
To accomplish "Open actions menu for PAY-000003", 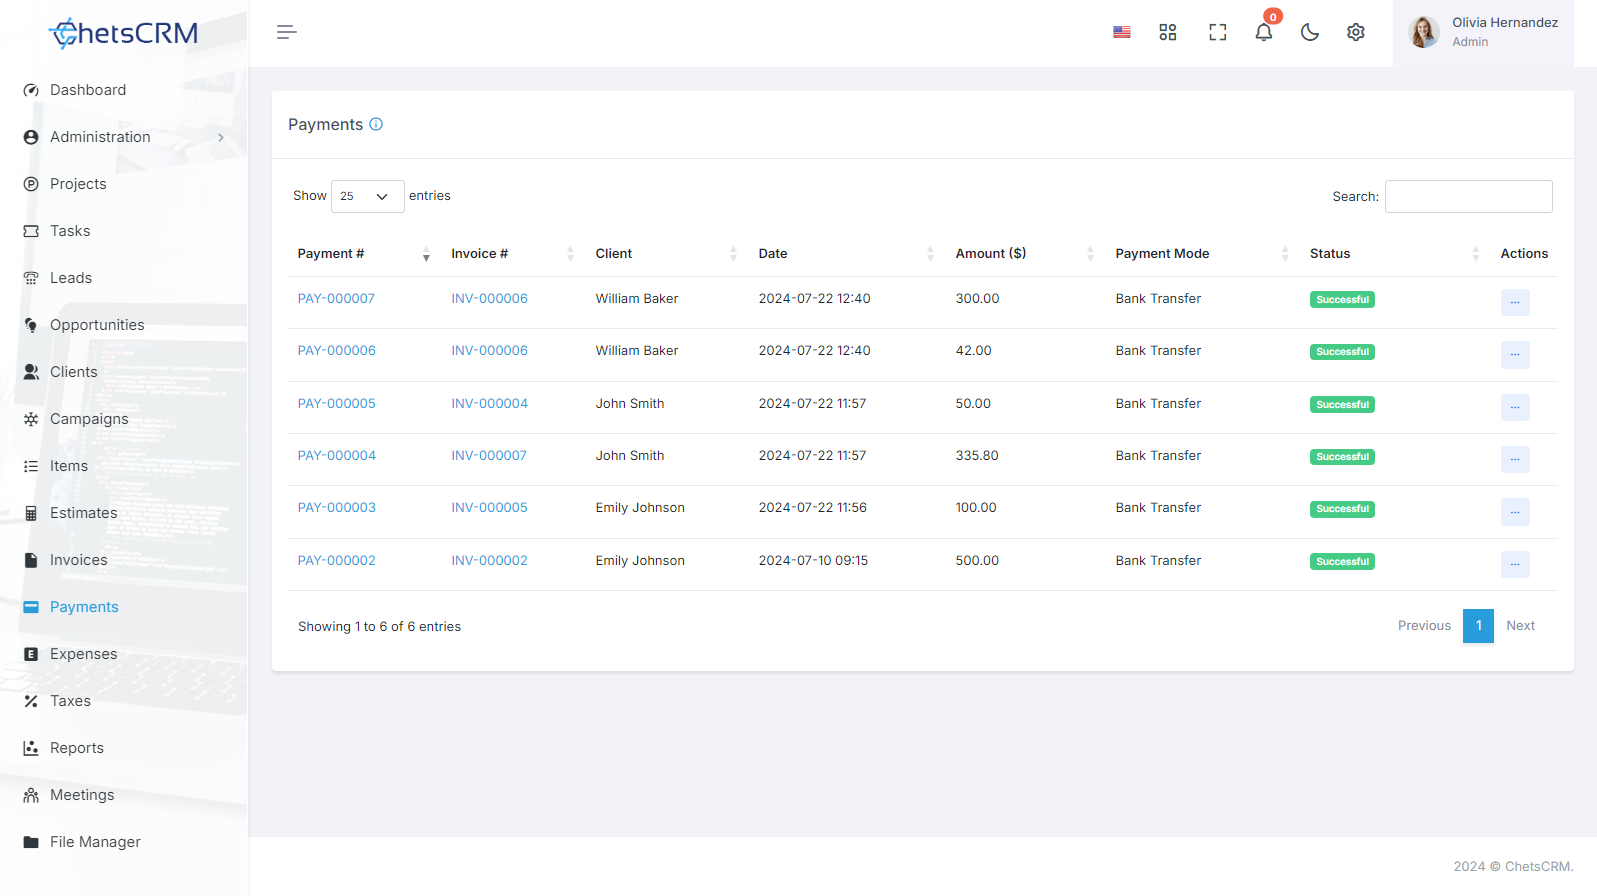I will coord(1515,511).
